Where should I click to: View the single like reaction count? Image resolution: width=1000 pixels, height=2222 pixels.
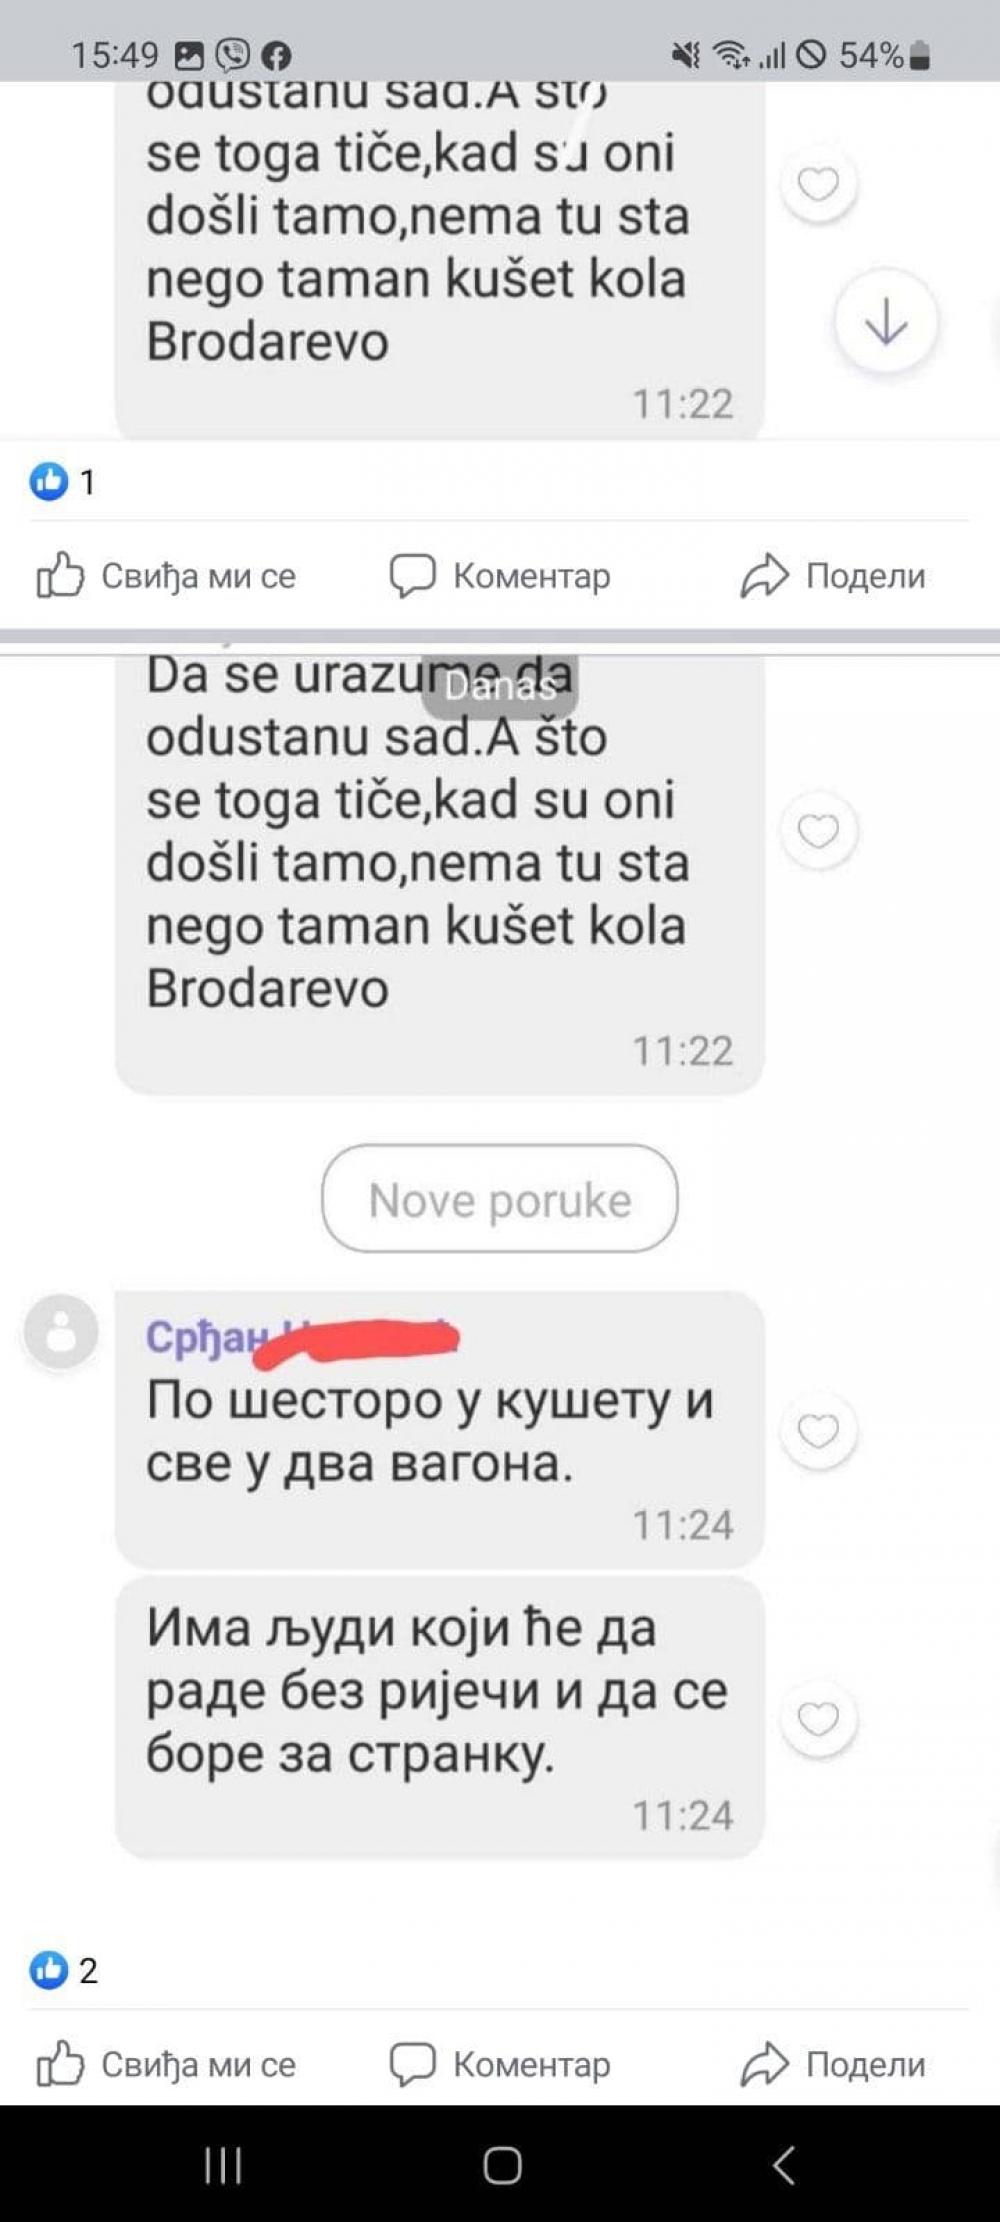click(63, 483)
